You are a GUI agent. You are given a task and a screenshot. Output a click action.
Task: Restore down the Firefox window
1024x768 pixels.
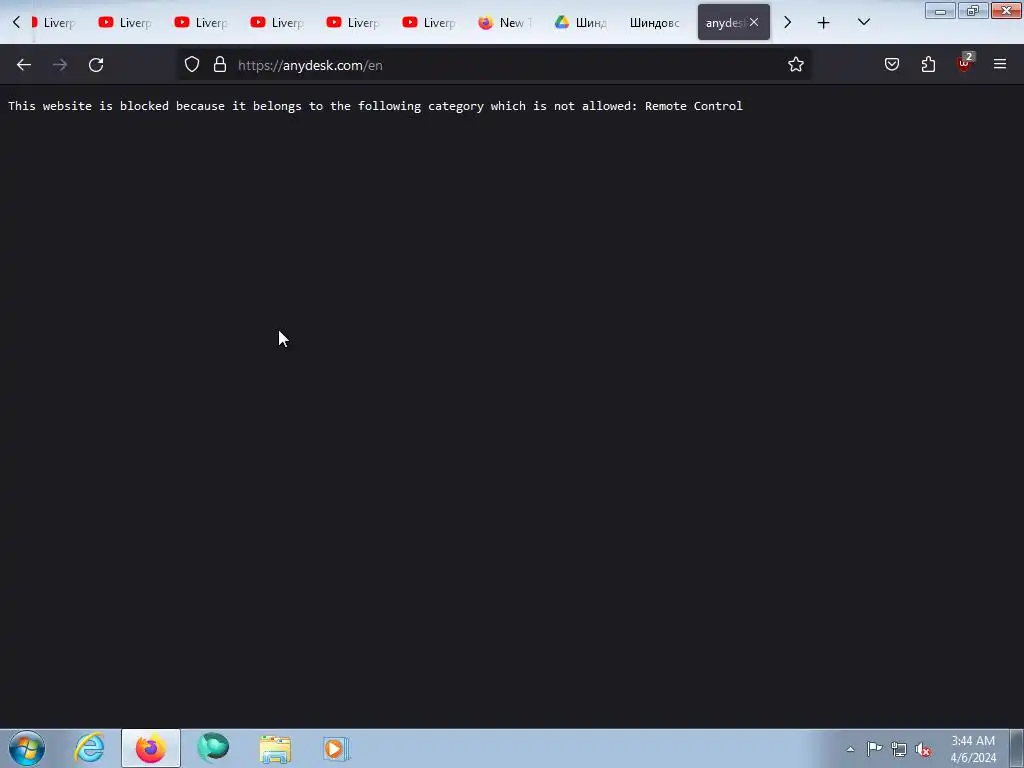(973, 10)
